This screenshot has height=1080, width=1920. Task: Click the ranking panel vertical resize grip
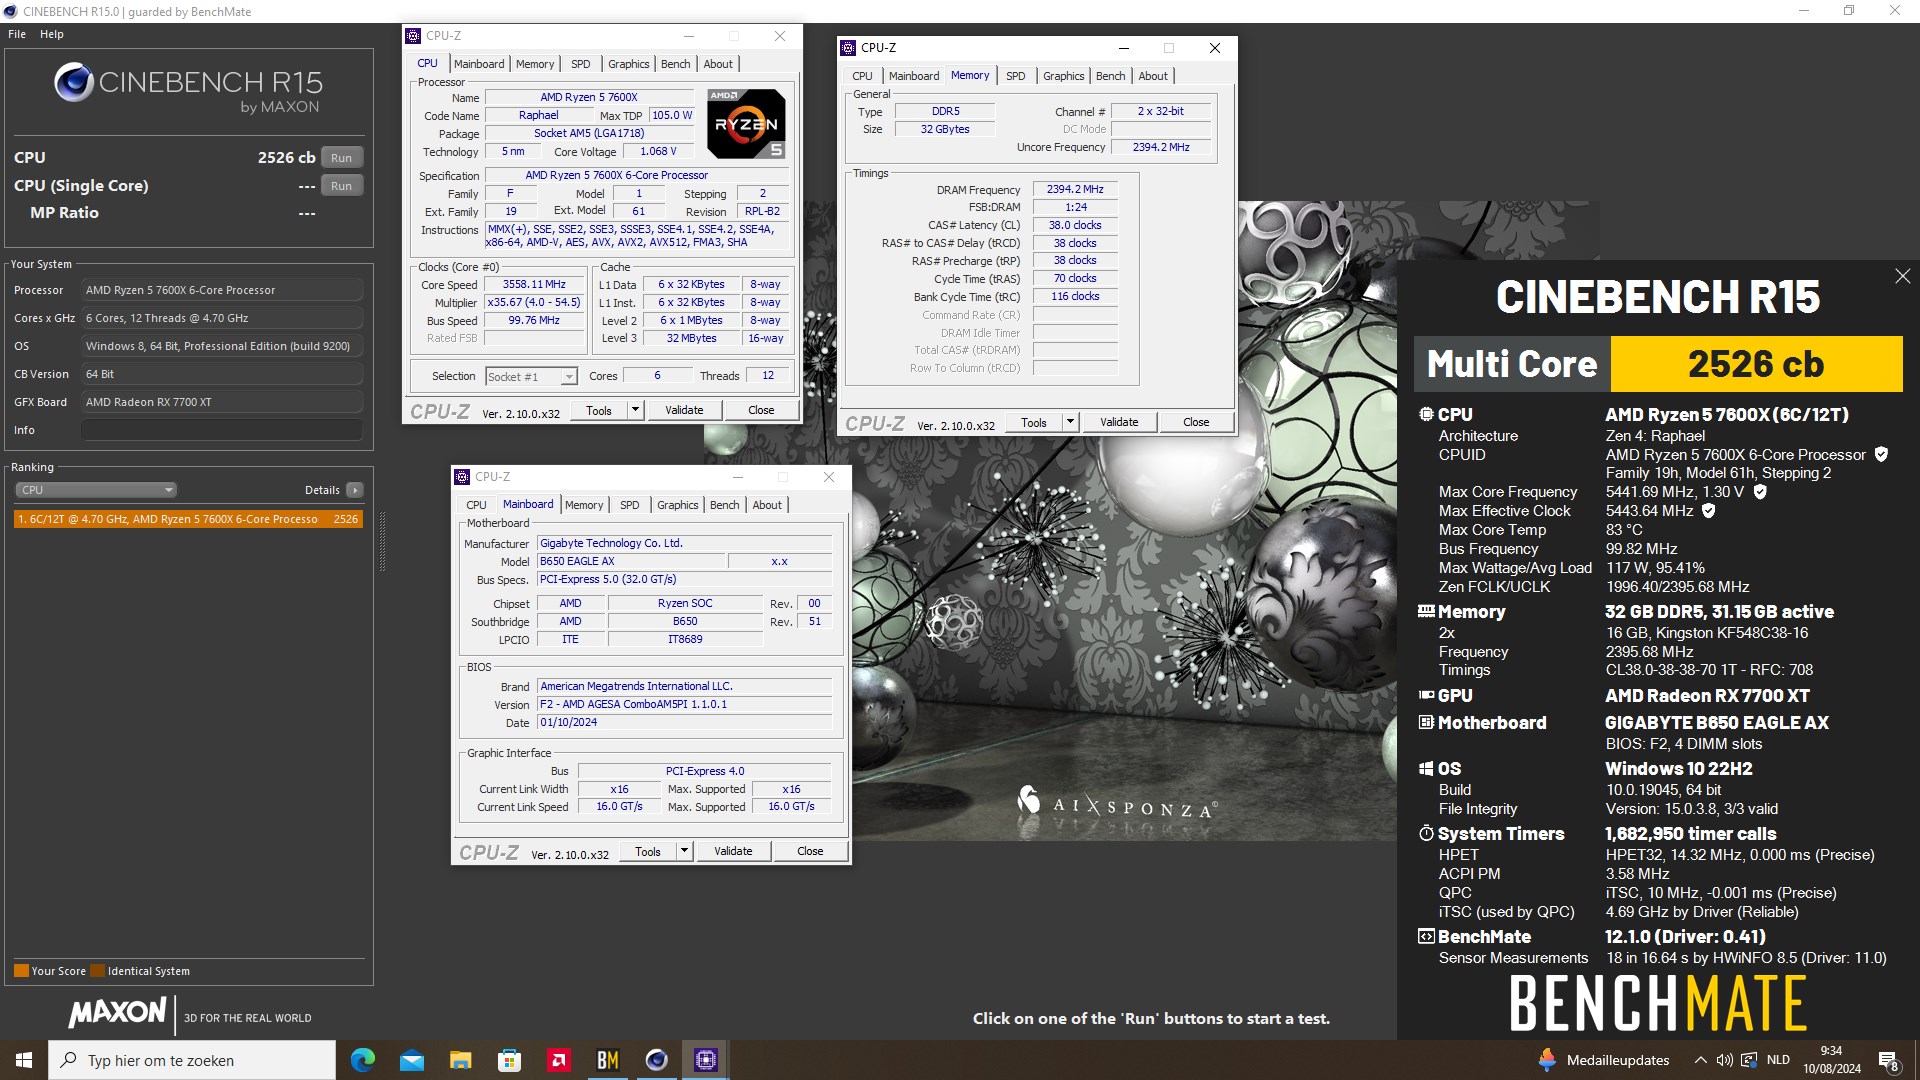pyautogui.click(x=382, y=542)
